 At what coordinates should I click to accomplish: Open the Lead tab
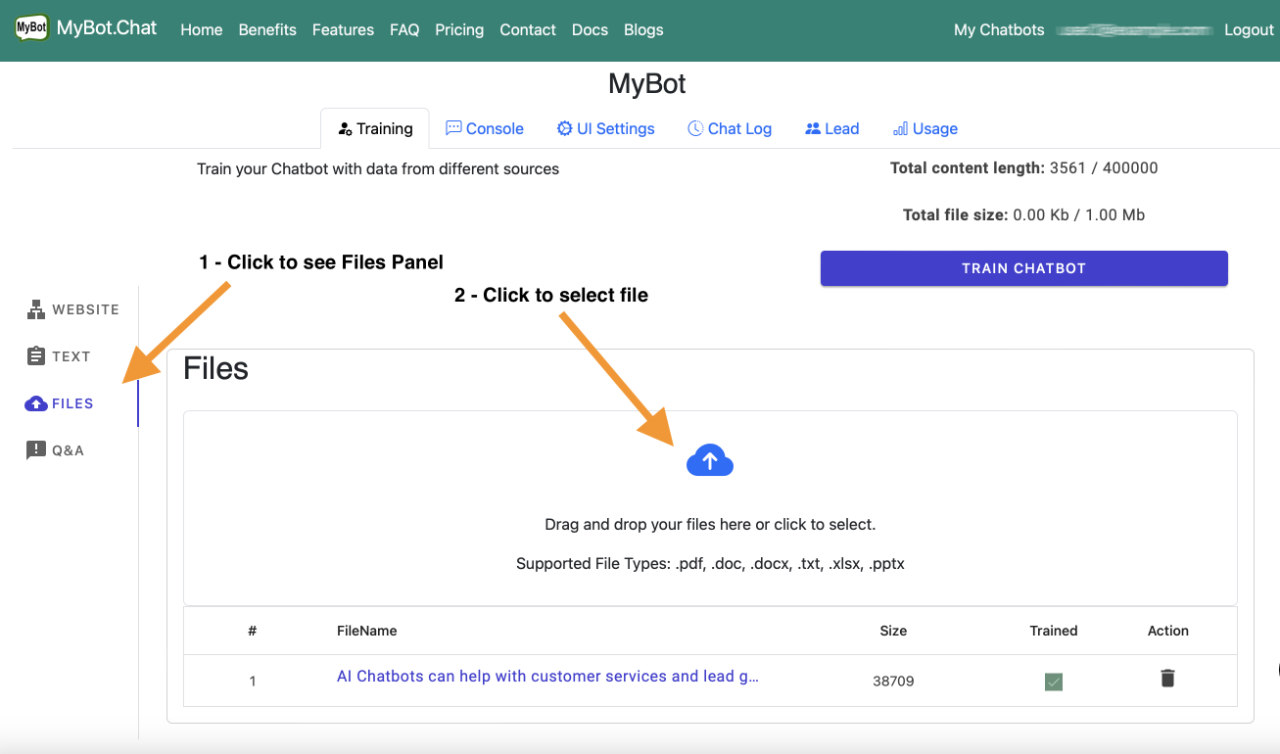click(832, 128)
